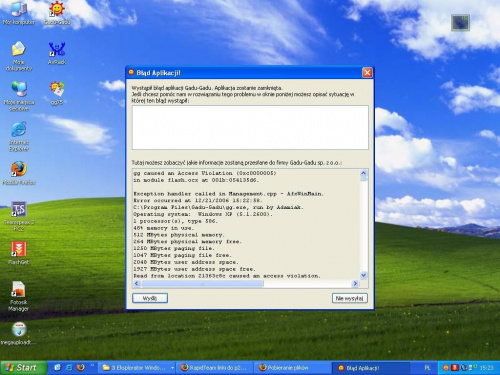Click the '48% memory in use.' line
Image resolution: width=500 pixels, height=375 pixels.
point(163,228)
